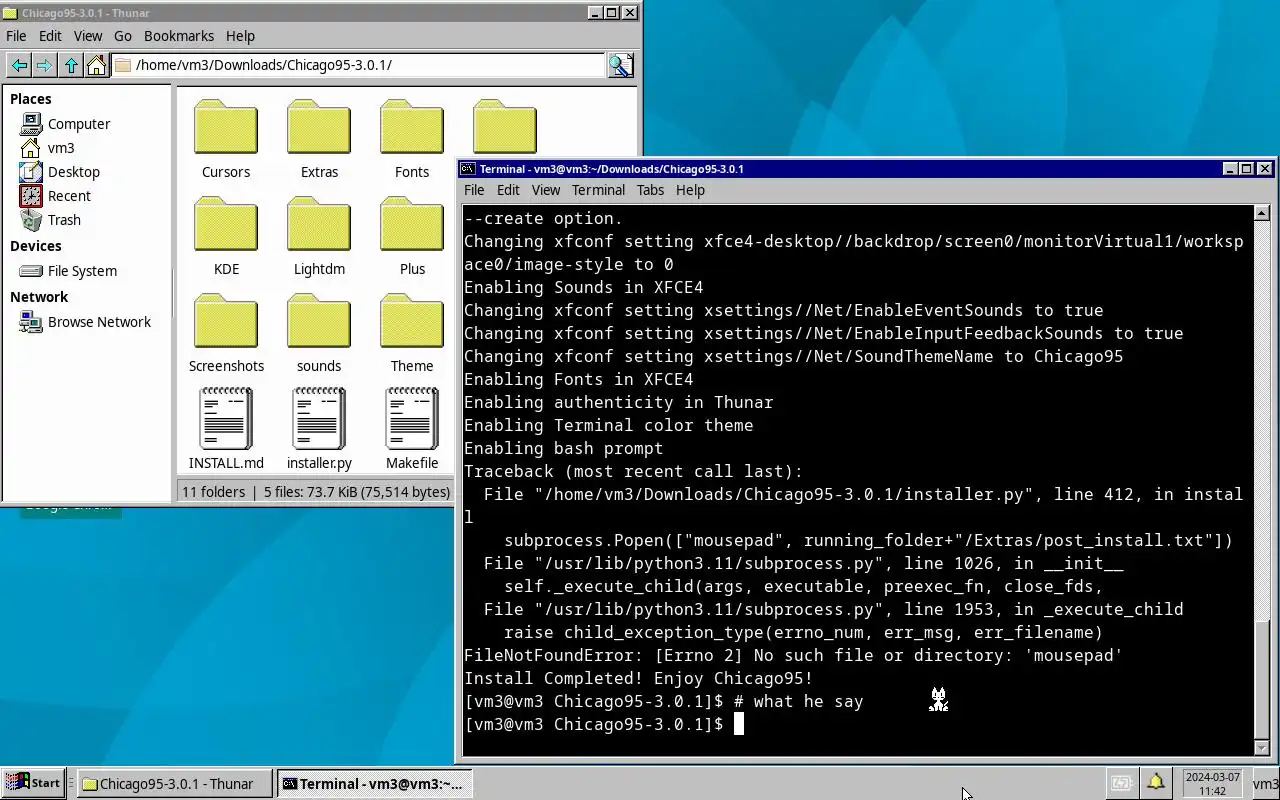Click the battery power tray icon

coord(1122,783)
